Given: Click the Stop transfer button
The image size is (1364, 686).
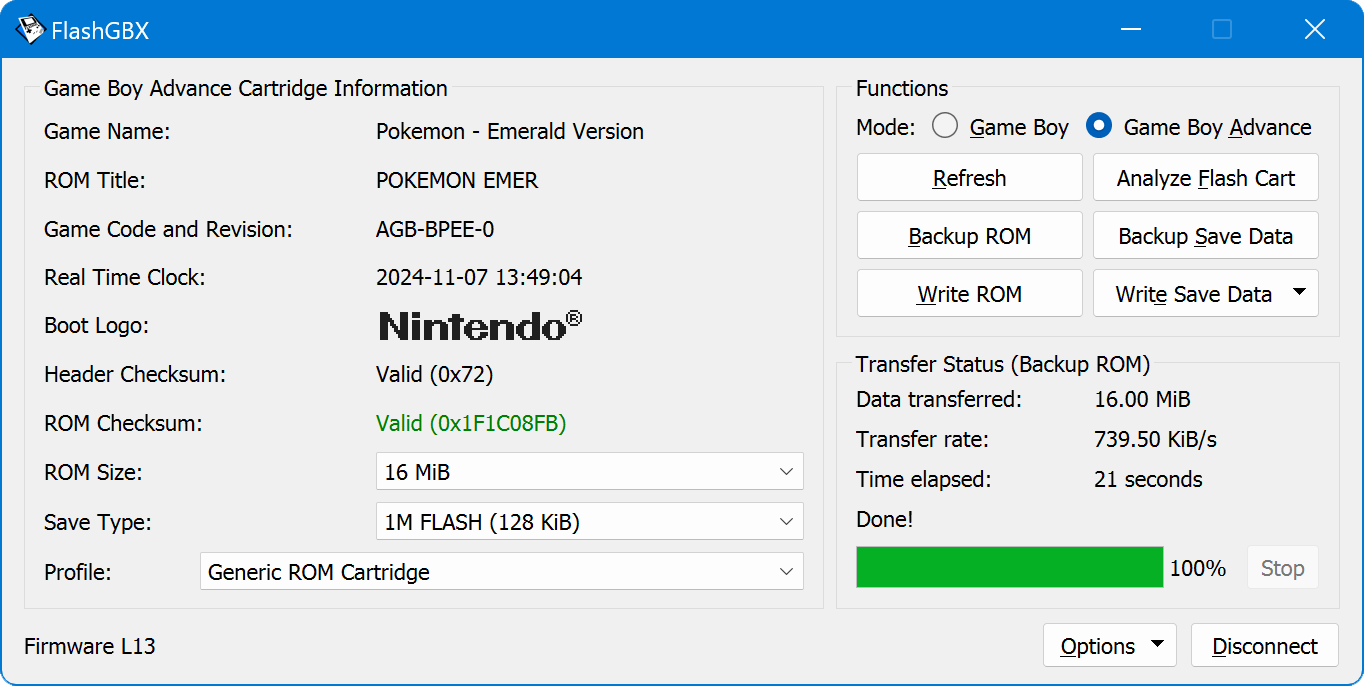Looking at the screenshot, I should pos(1282,568).
